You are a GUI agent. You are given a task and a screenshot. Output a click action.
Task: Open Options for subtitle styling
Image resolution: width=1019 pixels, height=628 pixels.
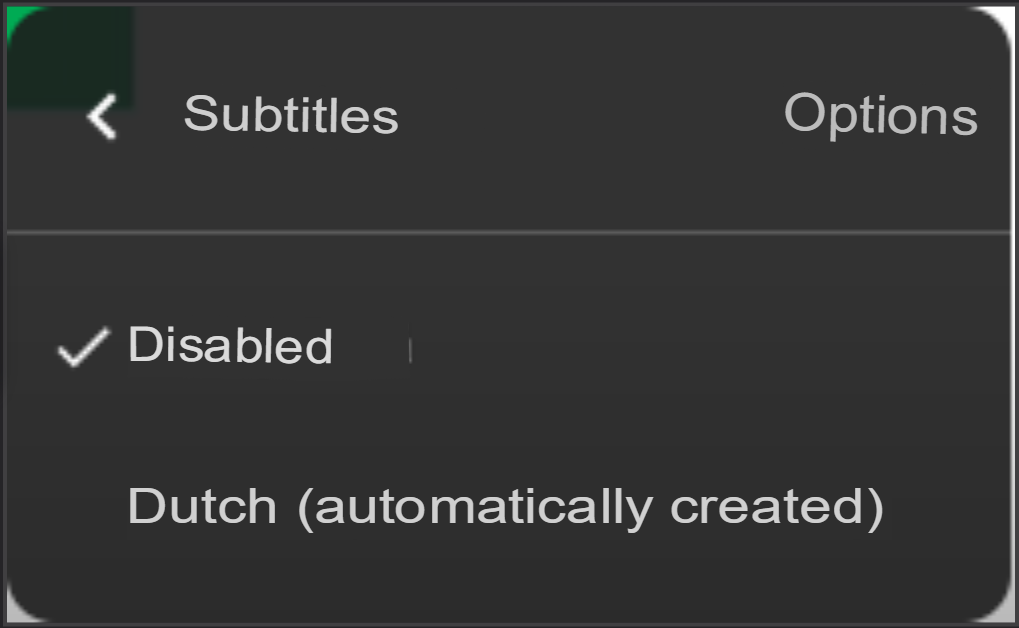coord(880,115)
